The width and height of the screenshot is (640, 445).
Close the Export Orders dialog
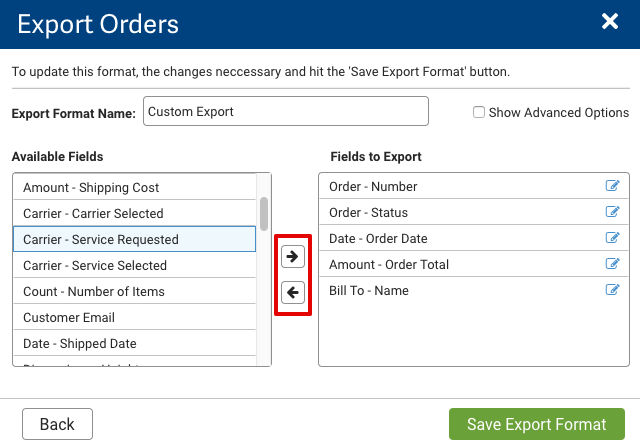[610, 22]
